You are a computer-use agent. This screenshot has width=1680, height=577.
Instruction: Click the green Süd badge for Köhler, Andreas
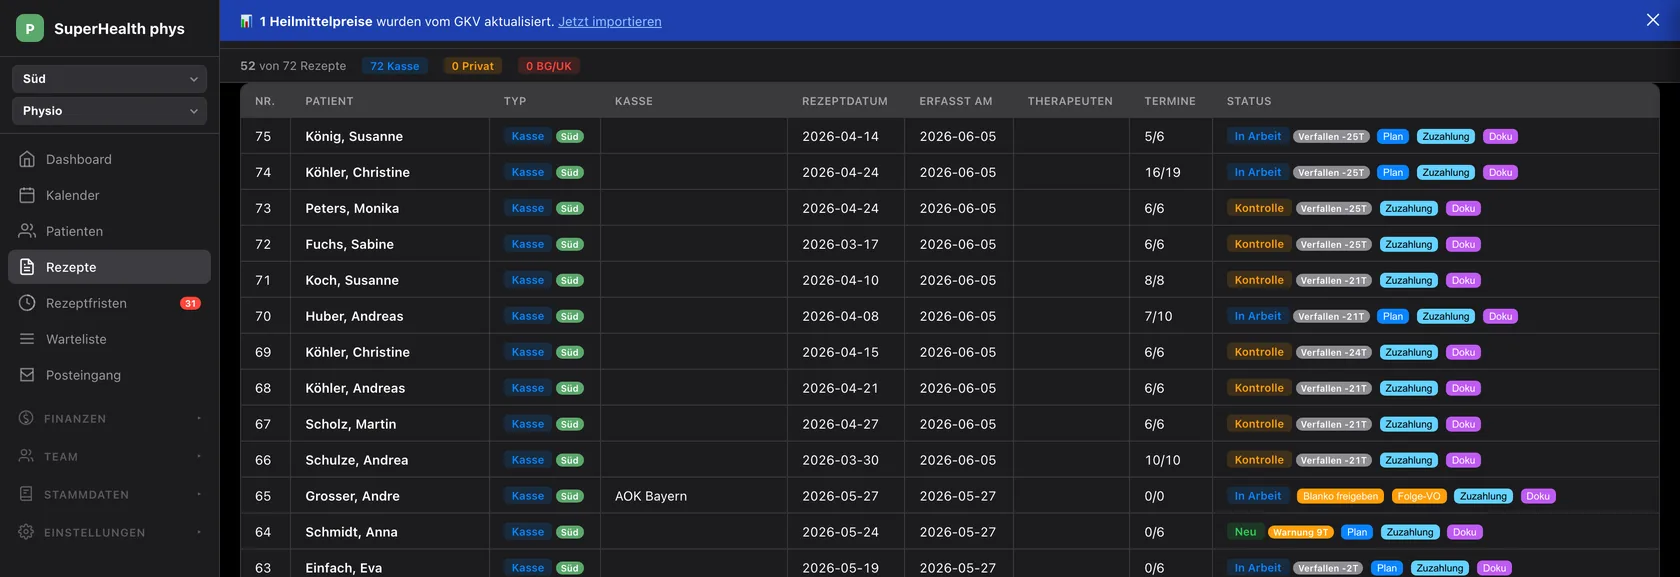(570, 388)
